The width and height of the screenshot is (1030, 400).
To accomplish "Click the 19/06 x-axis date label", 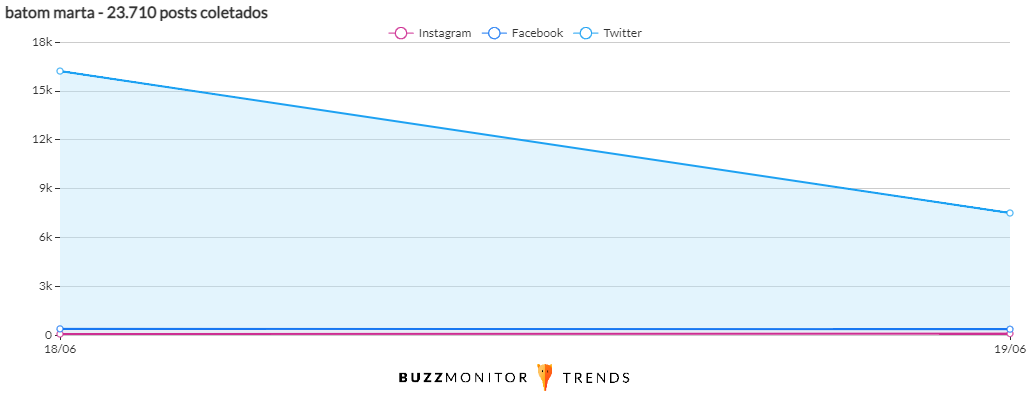I will [x=1009, y=349].
